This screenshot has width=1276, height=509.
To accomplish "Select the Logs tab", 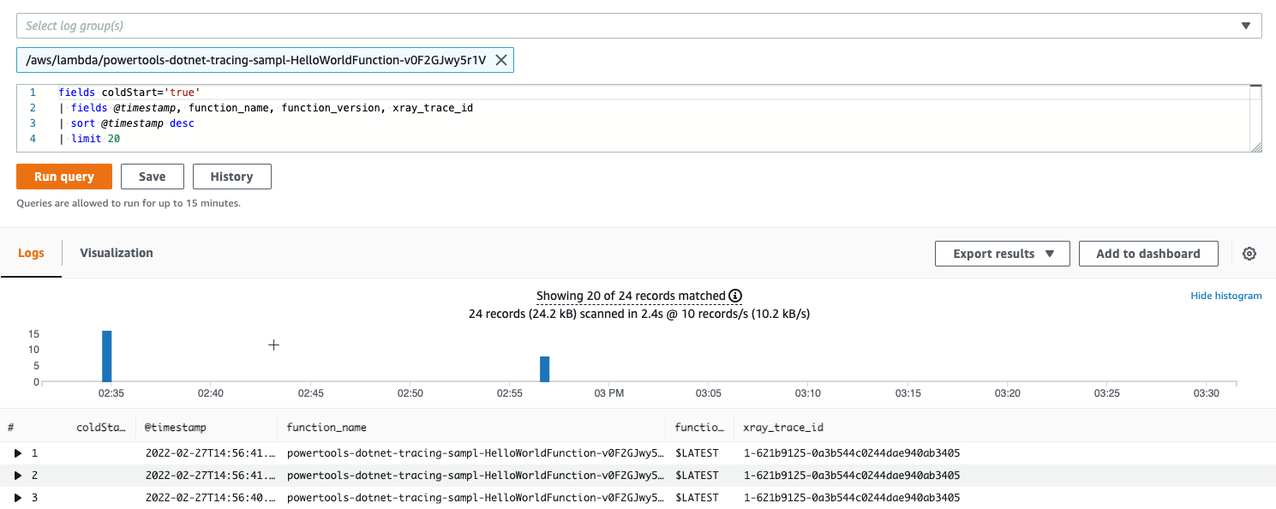I will (31, 253).
